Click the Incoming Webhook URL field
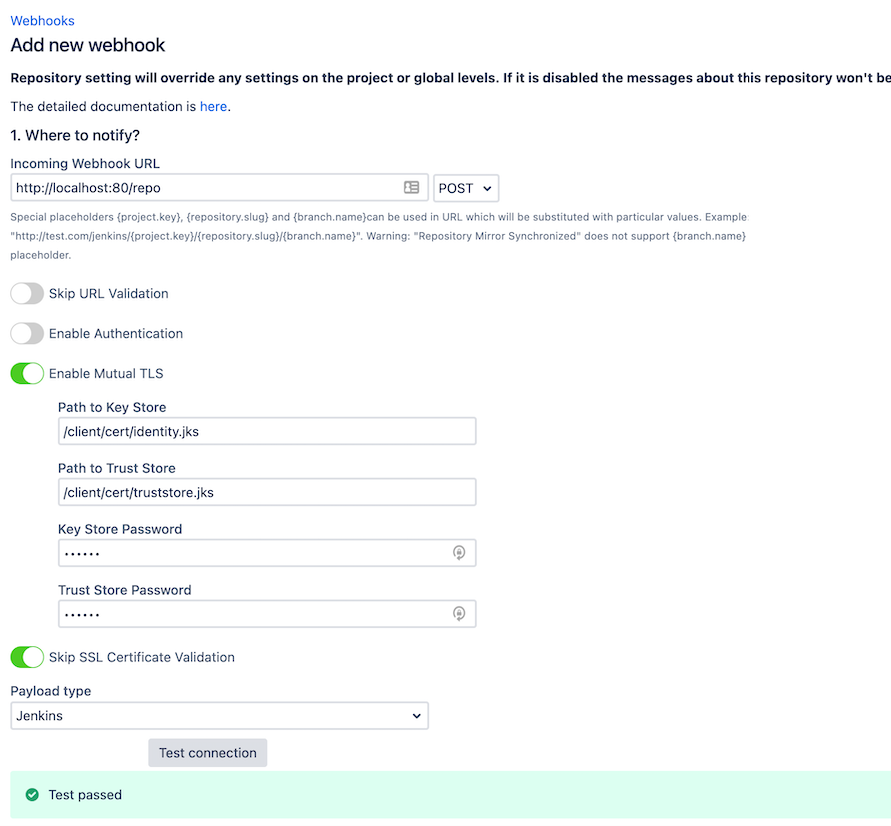The height and width of the screenshot is (826, 891). pyautogui.click(x=205, y=188)
